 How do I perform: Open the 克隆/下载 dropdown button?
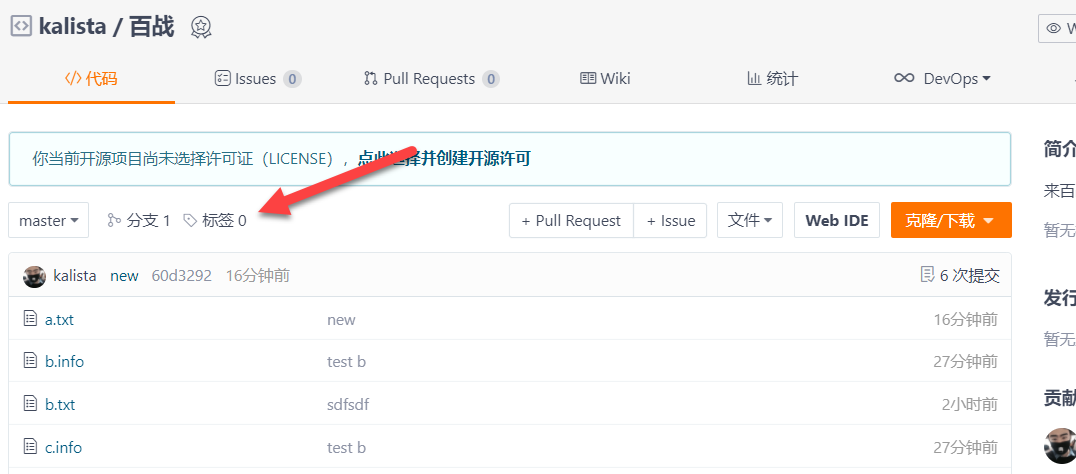[x=950, y=221]
